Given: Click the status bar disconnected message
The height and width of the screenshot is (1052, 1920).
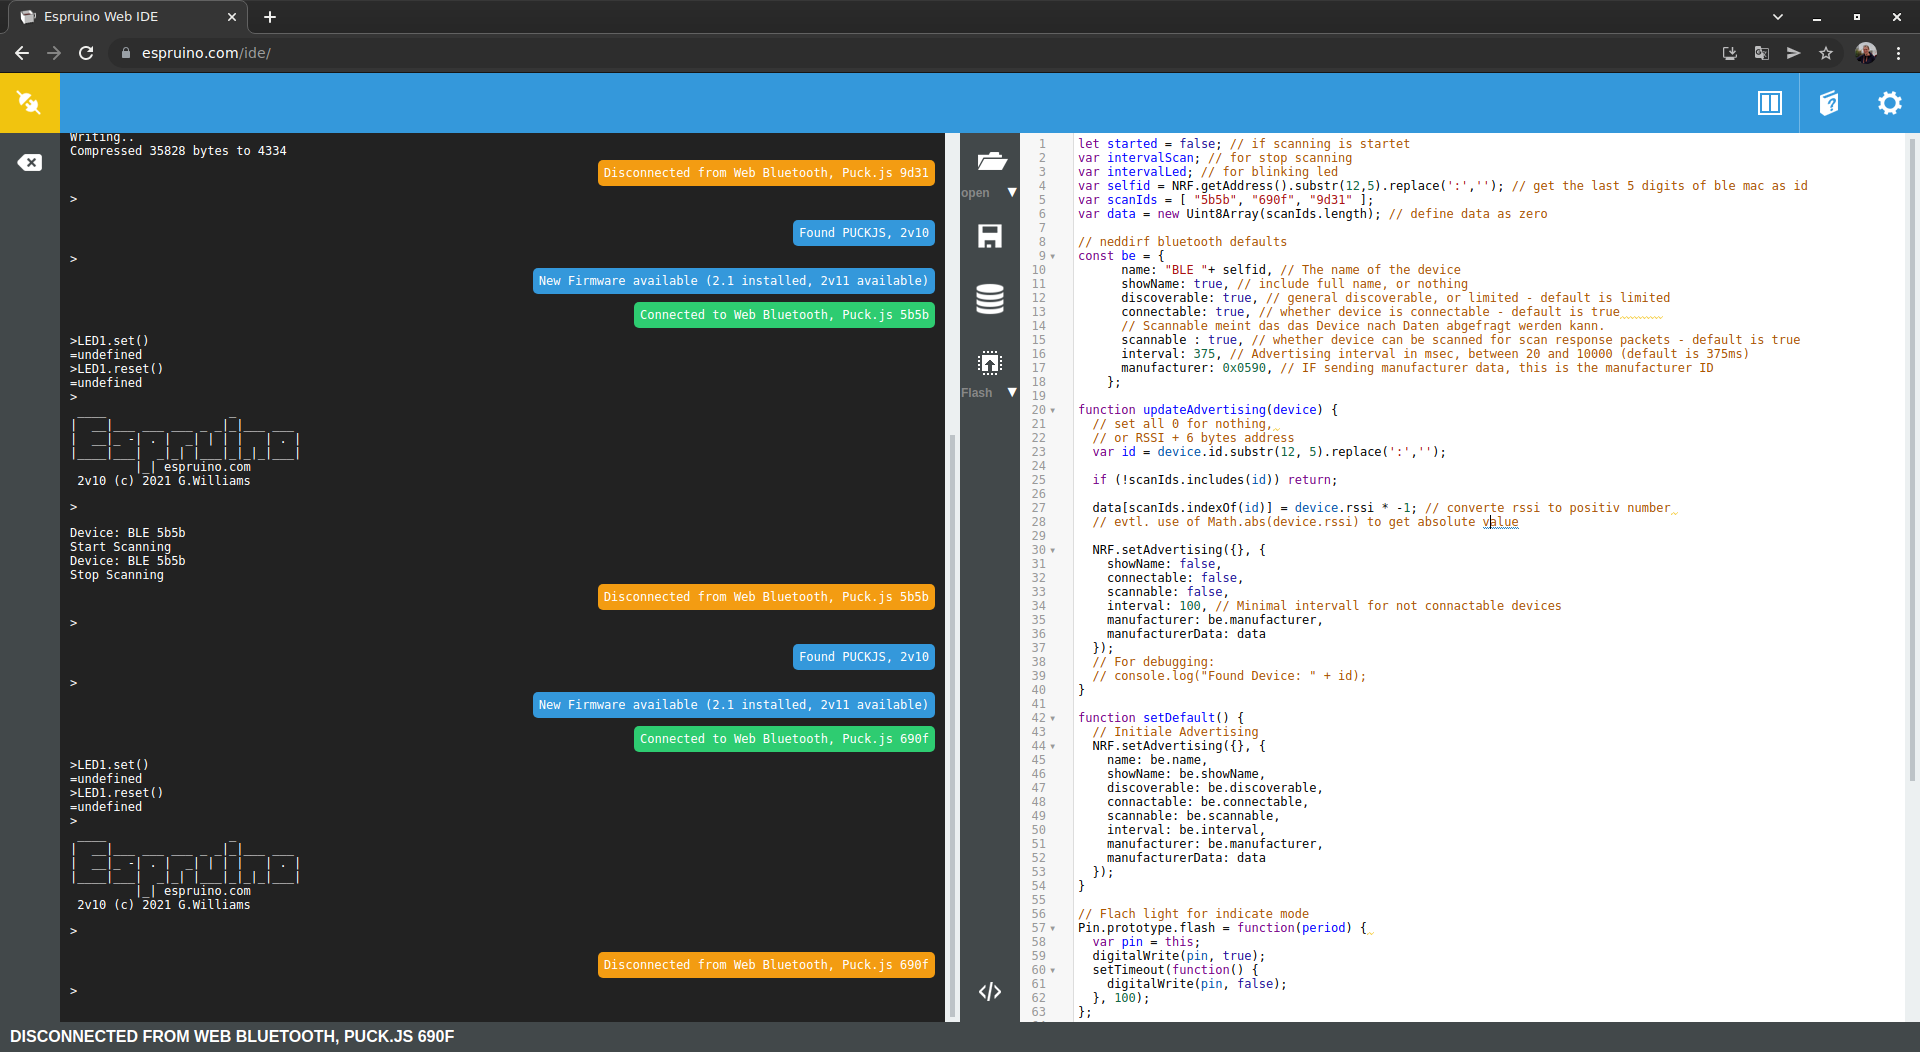Looking at the screenshot, I should pyautogui.click(x=232, y=1036).
